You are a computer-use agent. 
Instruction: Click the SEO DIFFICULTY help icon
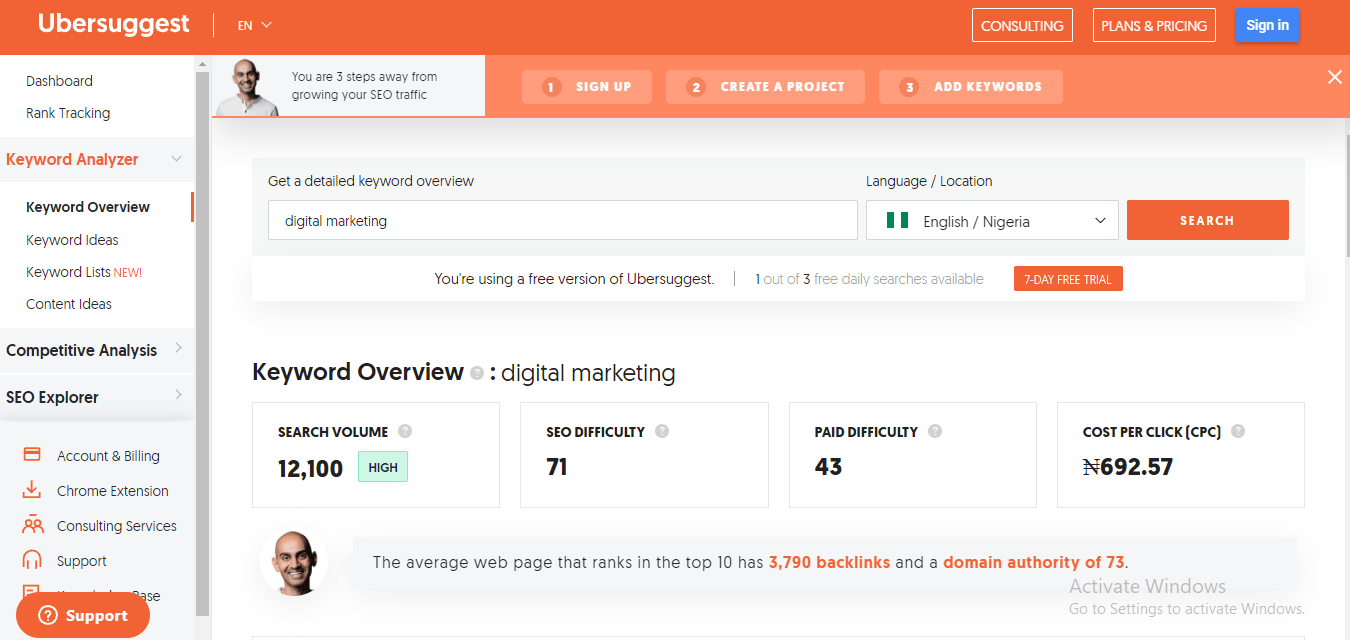662,431
